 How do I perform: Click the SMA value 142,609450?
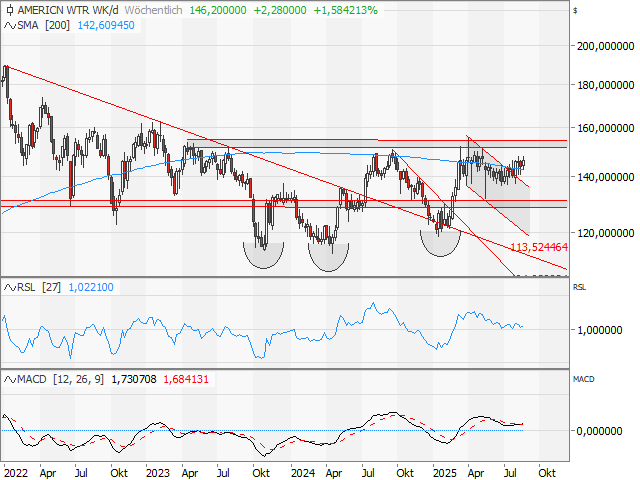click(106, 25)
